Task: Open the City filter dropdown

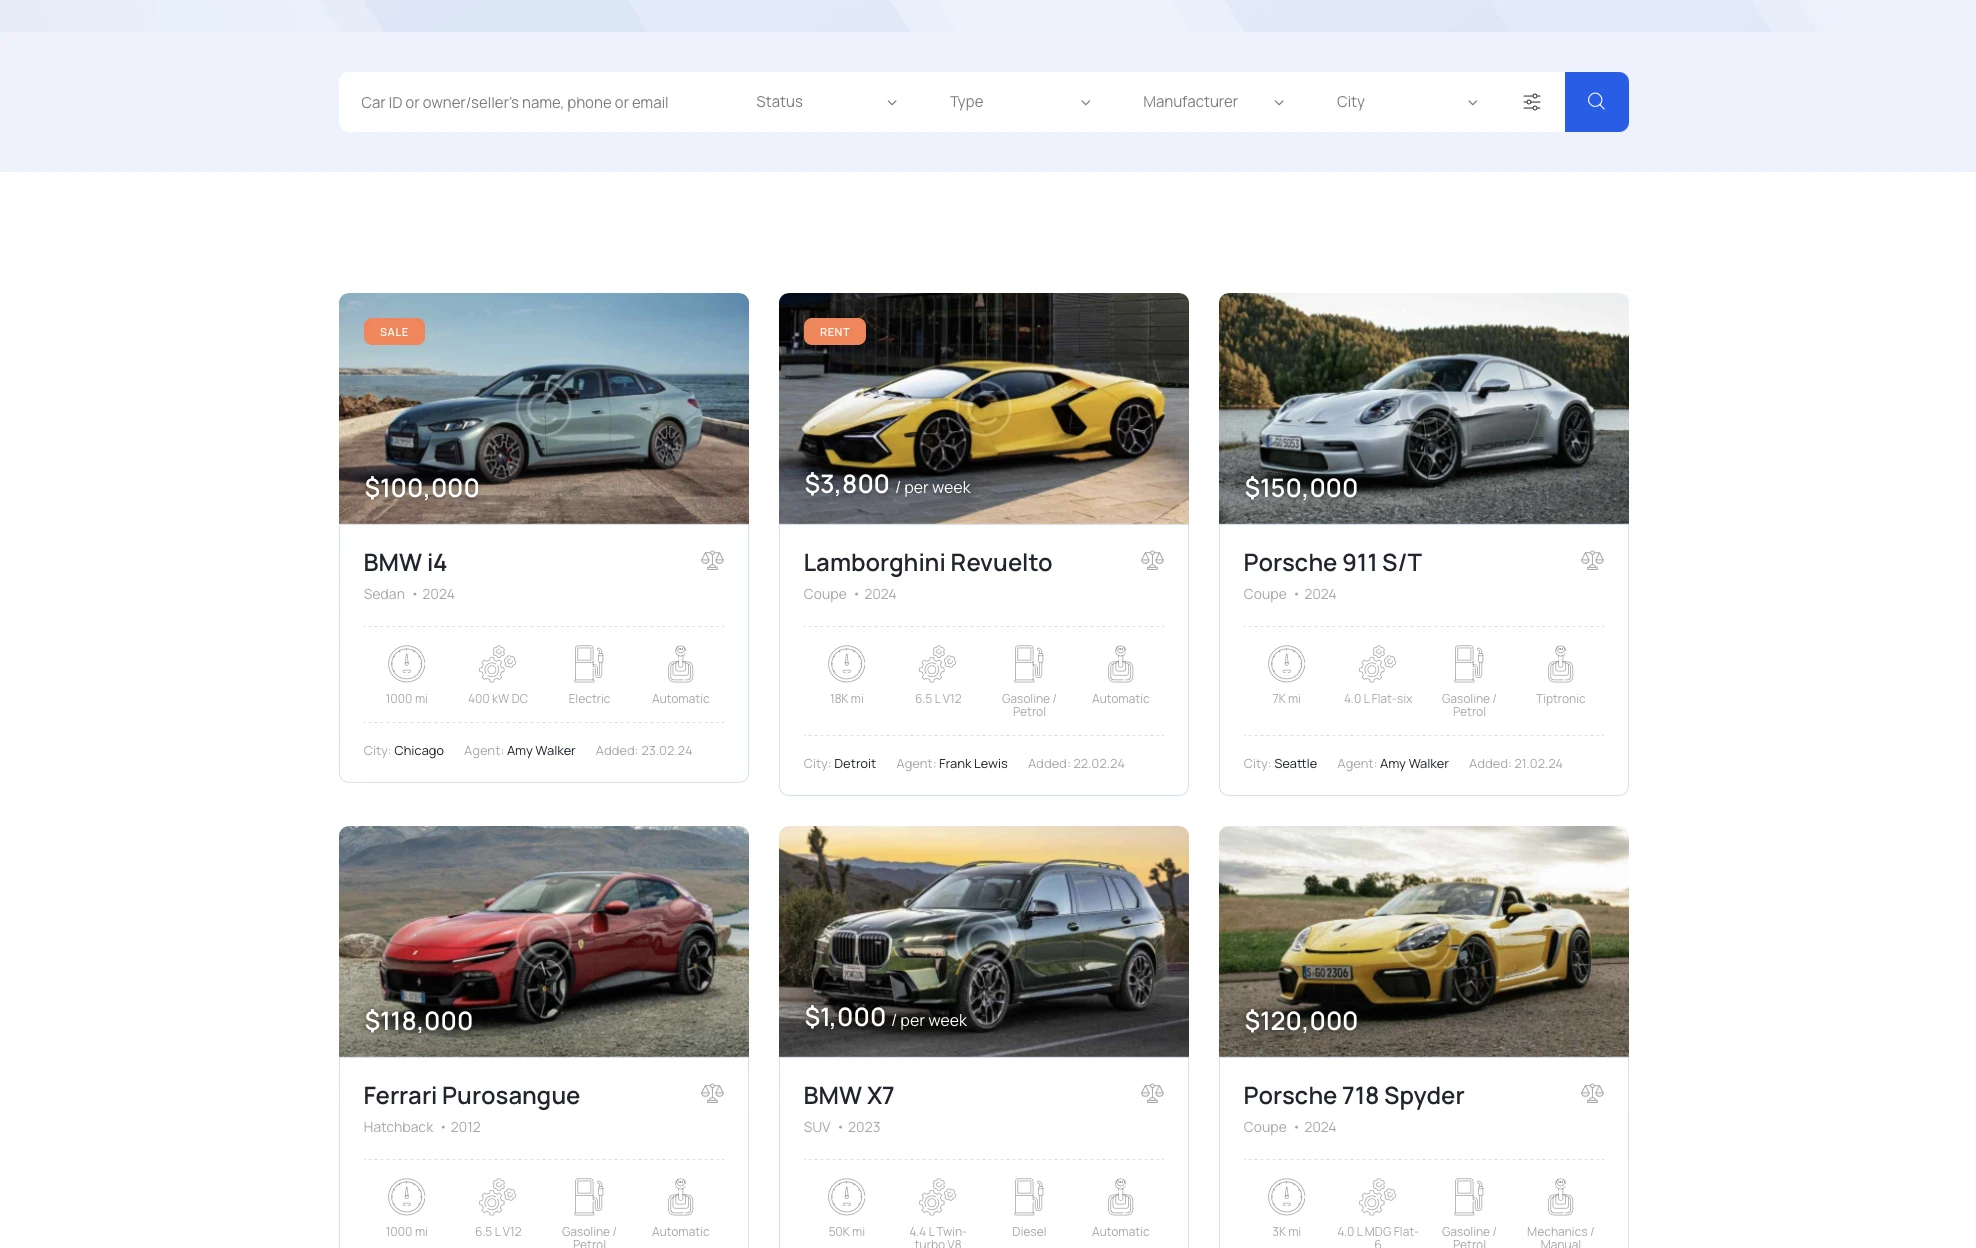Action: (x=1405, y=102)
